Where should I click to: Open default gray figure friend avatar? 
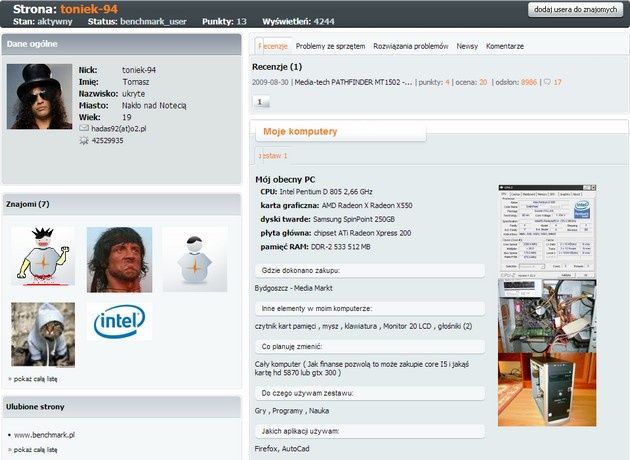click(x=195, y=259)
